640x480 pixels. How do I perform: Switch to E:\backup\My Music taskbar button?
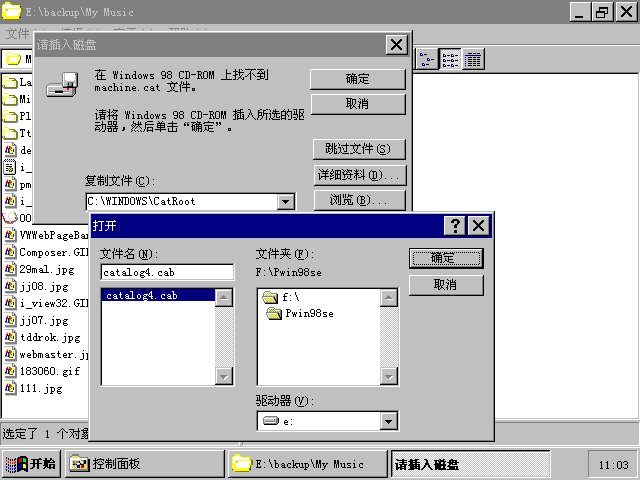pos(307,464)
